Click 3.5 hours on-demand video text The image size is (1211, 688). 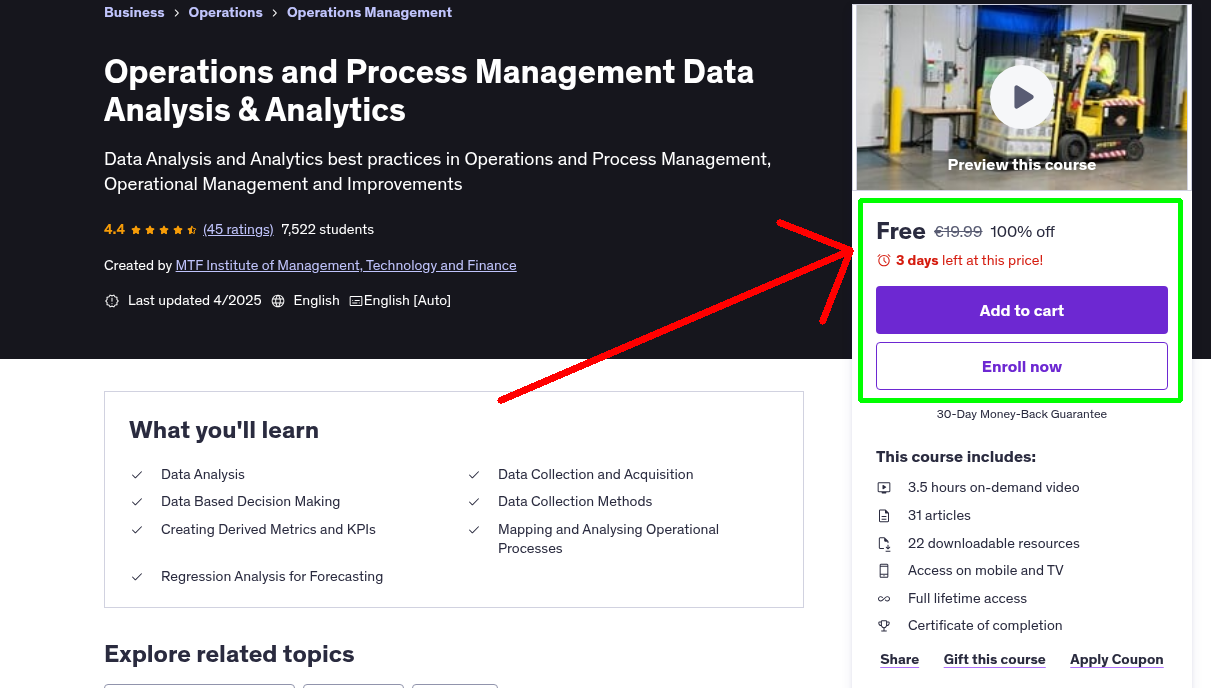994,487
